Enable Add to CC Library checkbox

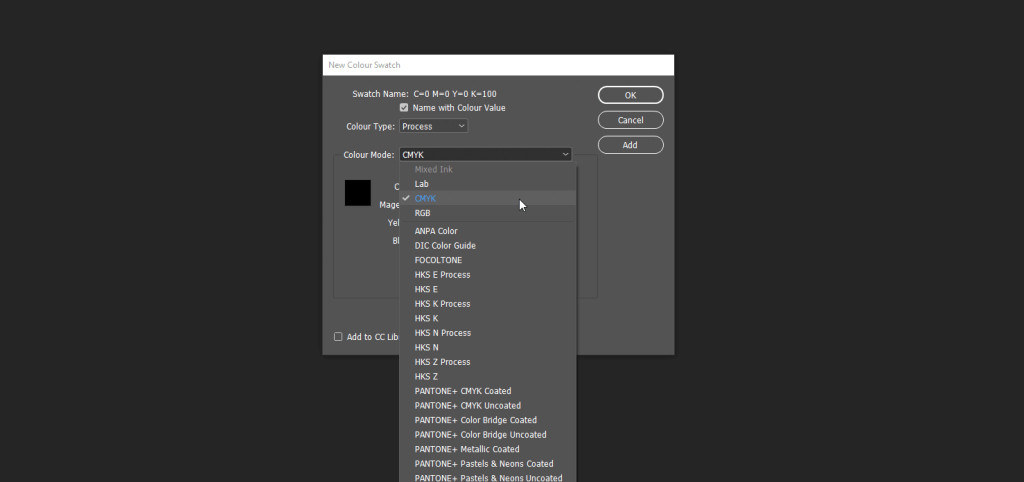coord(338,337)
